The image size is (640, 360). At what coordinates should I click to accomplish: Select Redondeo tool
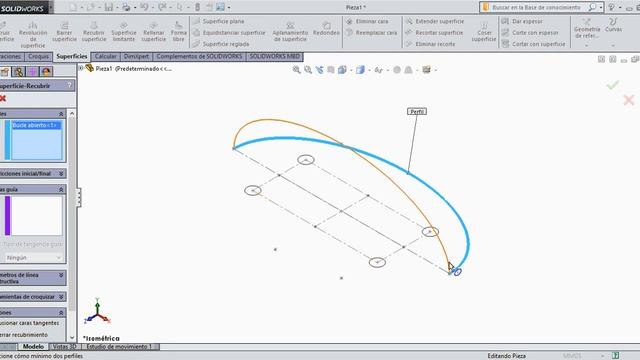(x=326, y=29)
